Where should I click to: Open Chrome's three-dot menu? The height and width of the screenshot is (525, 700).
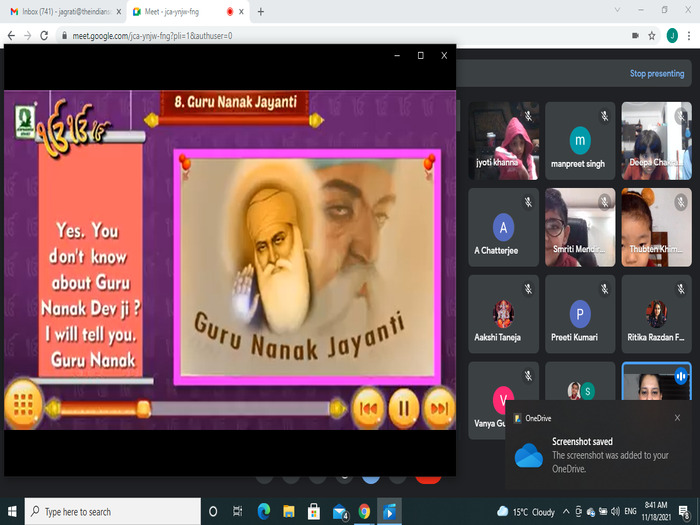689,36
